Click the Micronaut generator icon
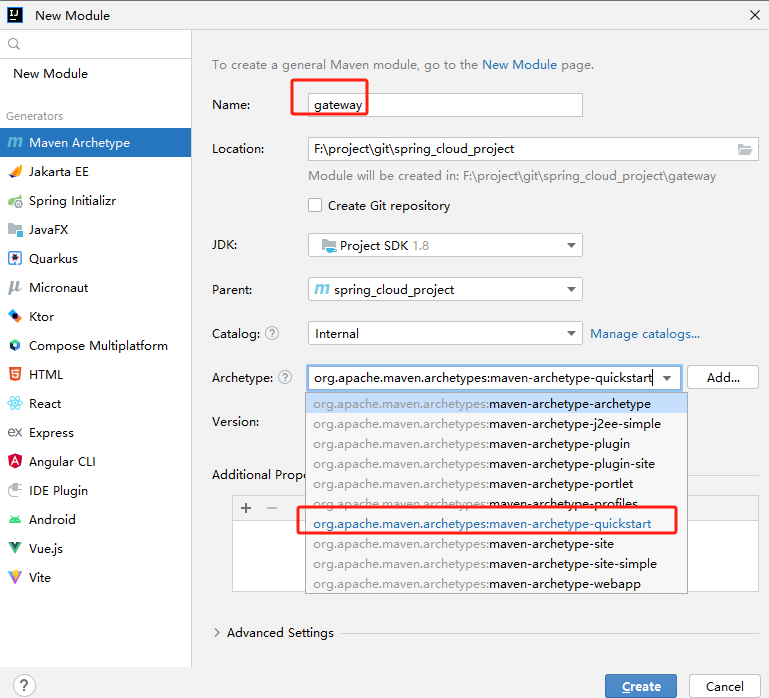This screenshot has height=698, width=769. coord(15,287)
